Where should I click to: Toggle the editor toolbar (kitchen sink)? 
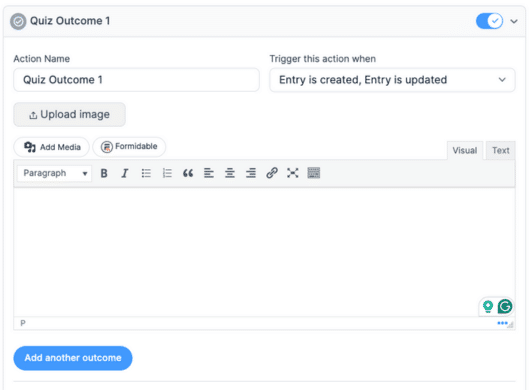coord(314,173)
